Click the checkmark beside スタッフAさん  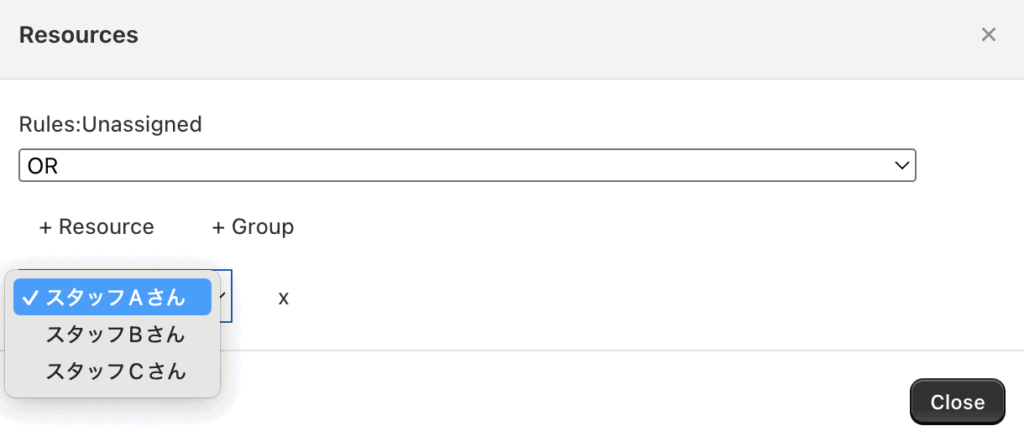30,297
